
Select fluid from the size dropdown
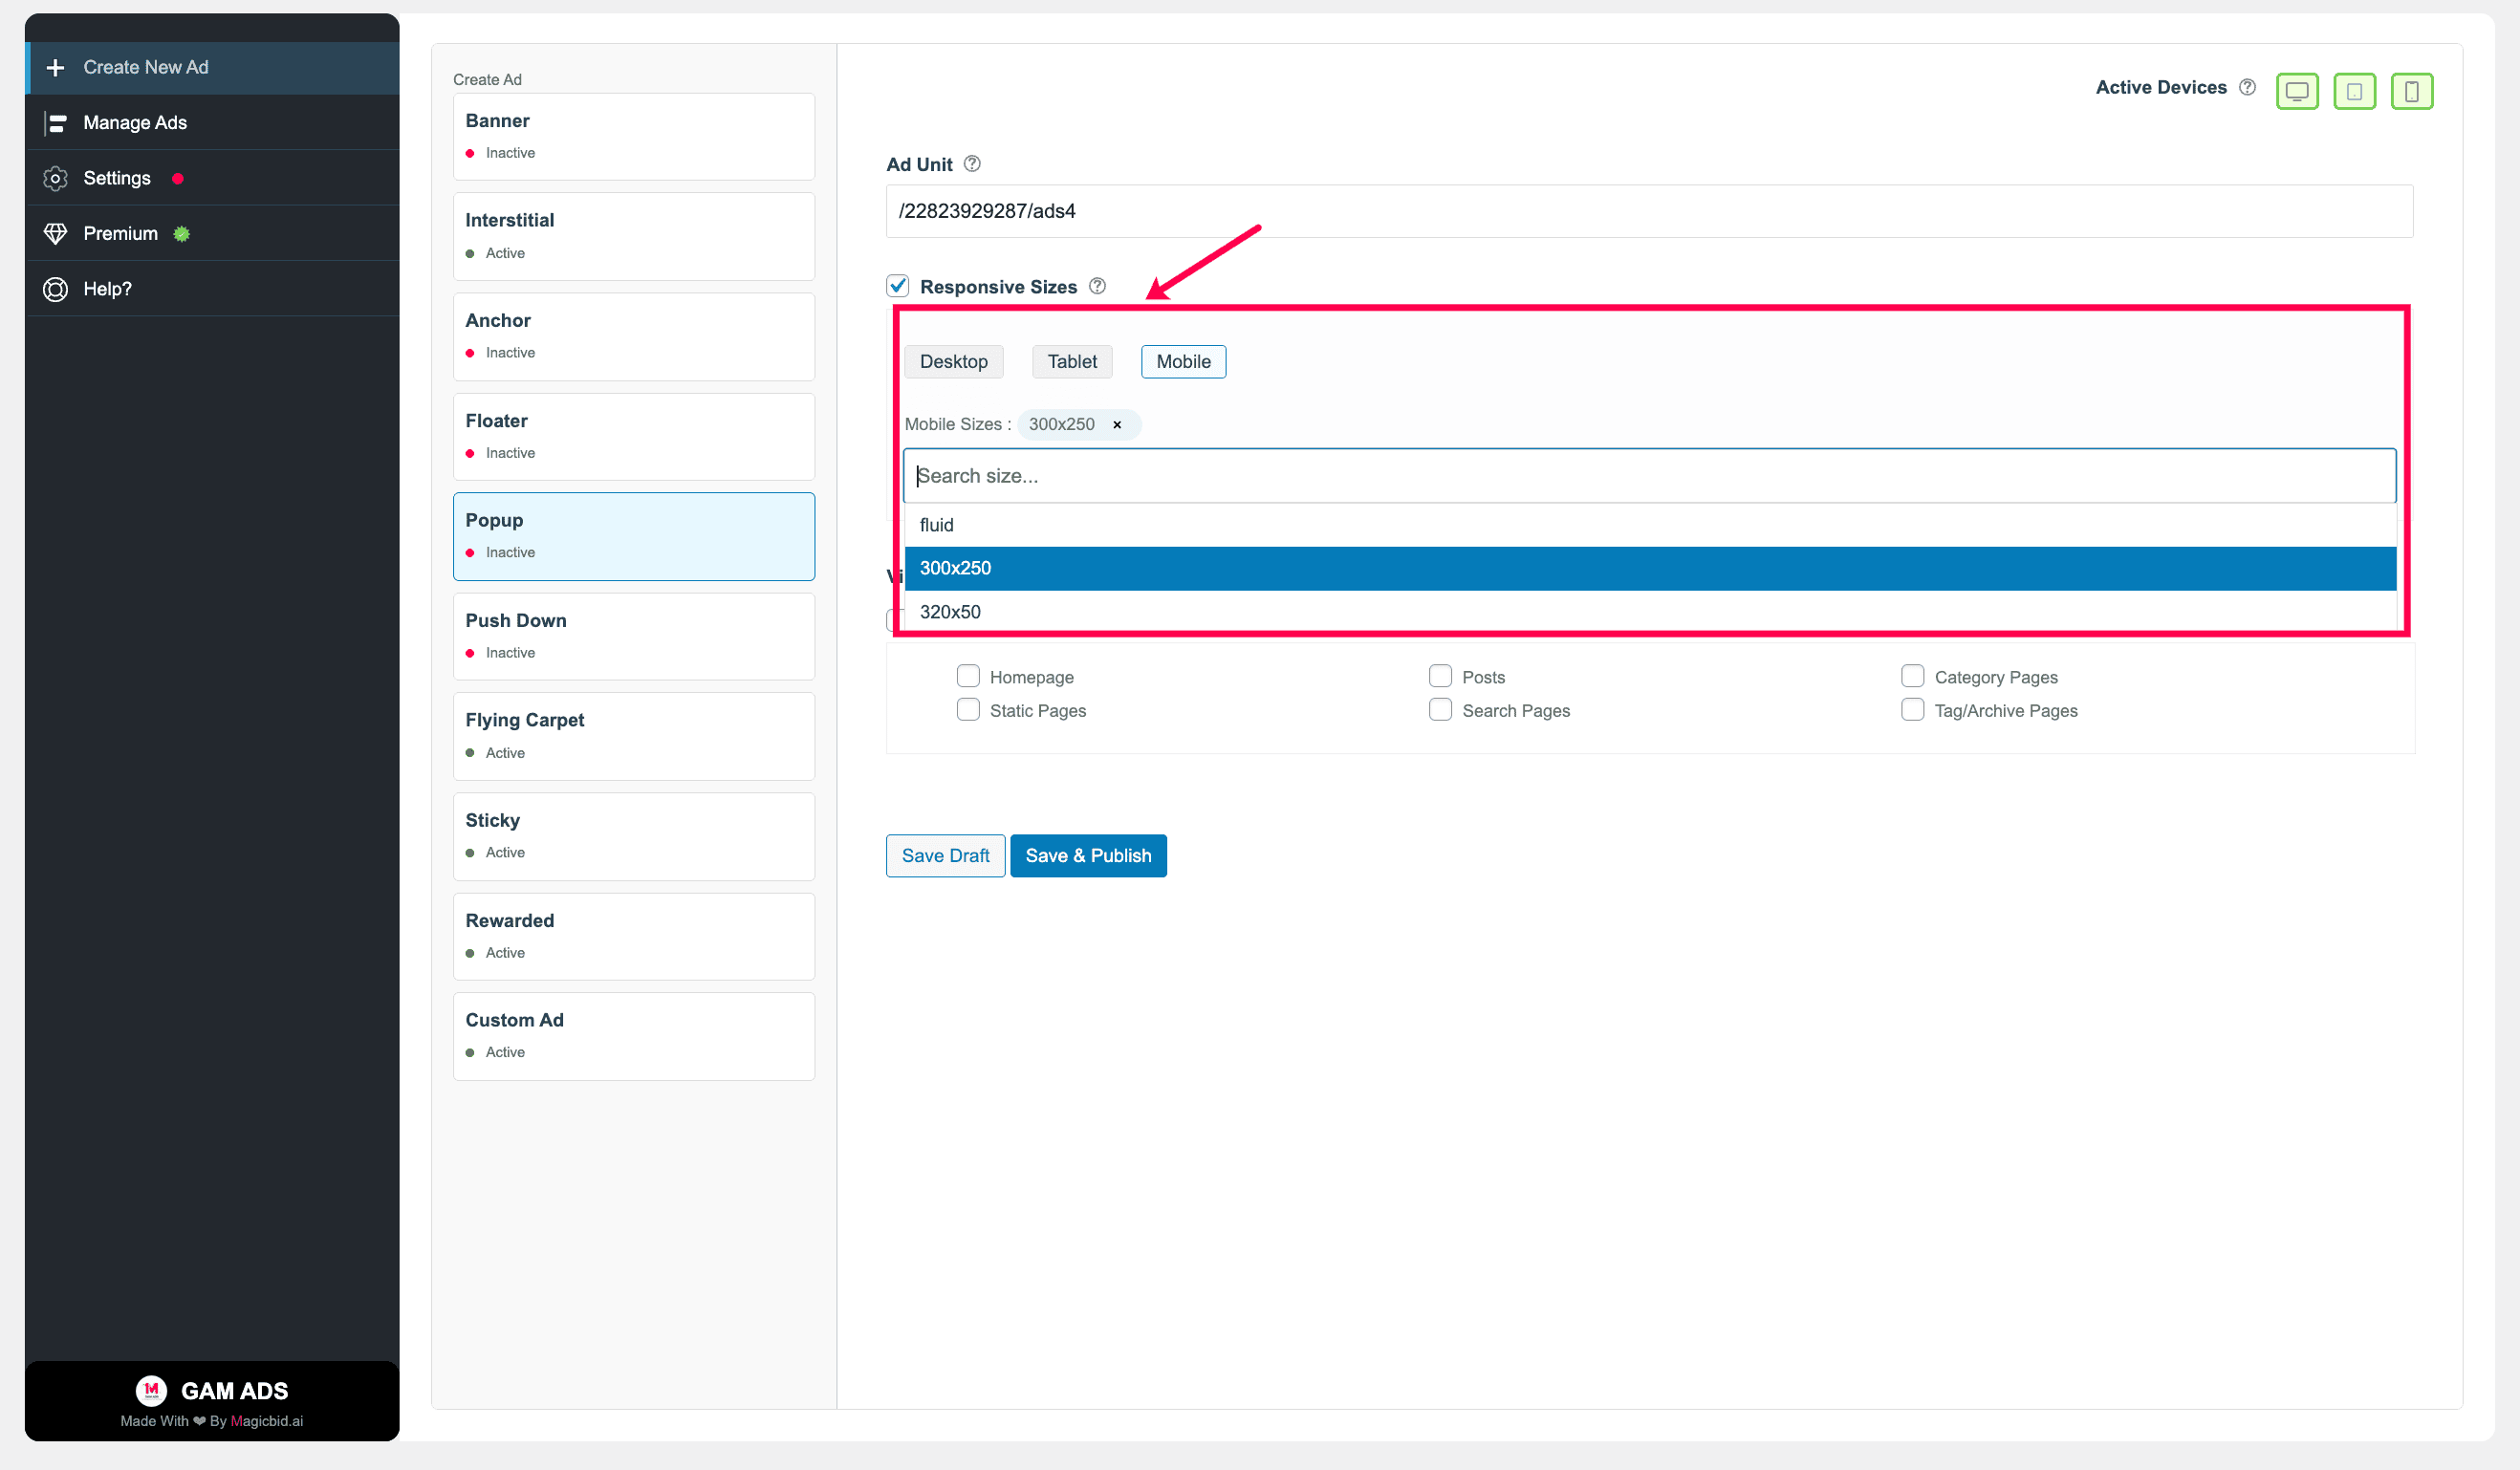coord(1650,525)
